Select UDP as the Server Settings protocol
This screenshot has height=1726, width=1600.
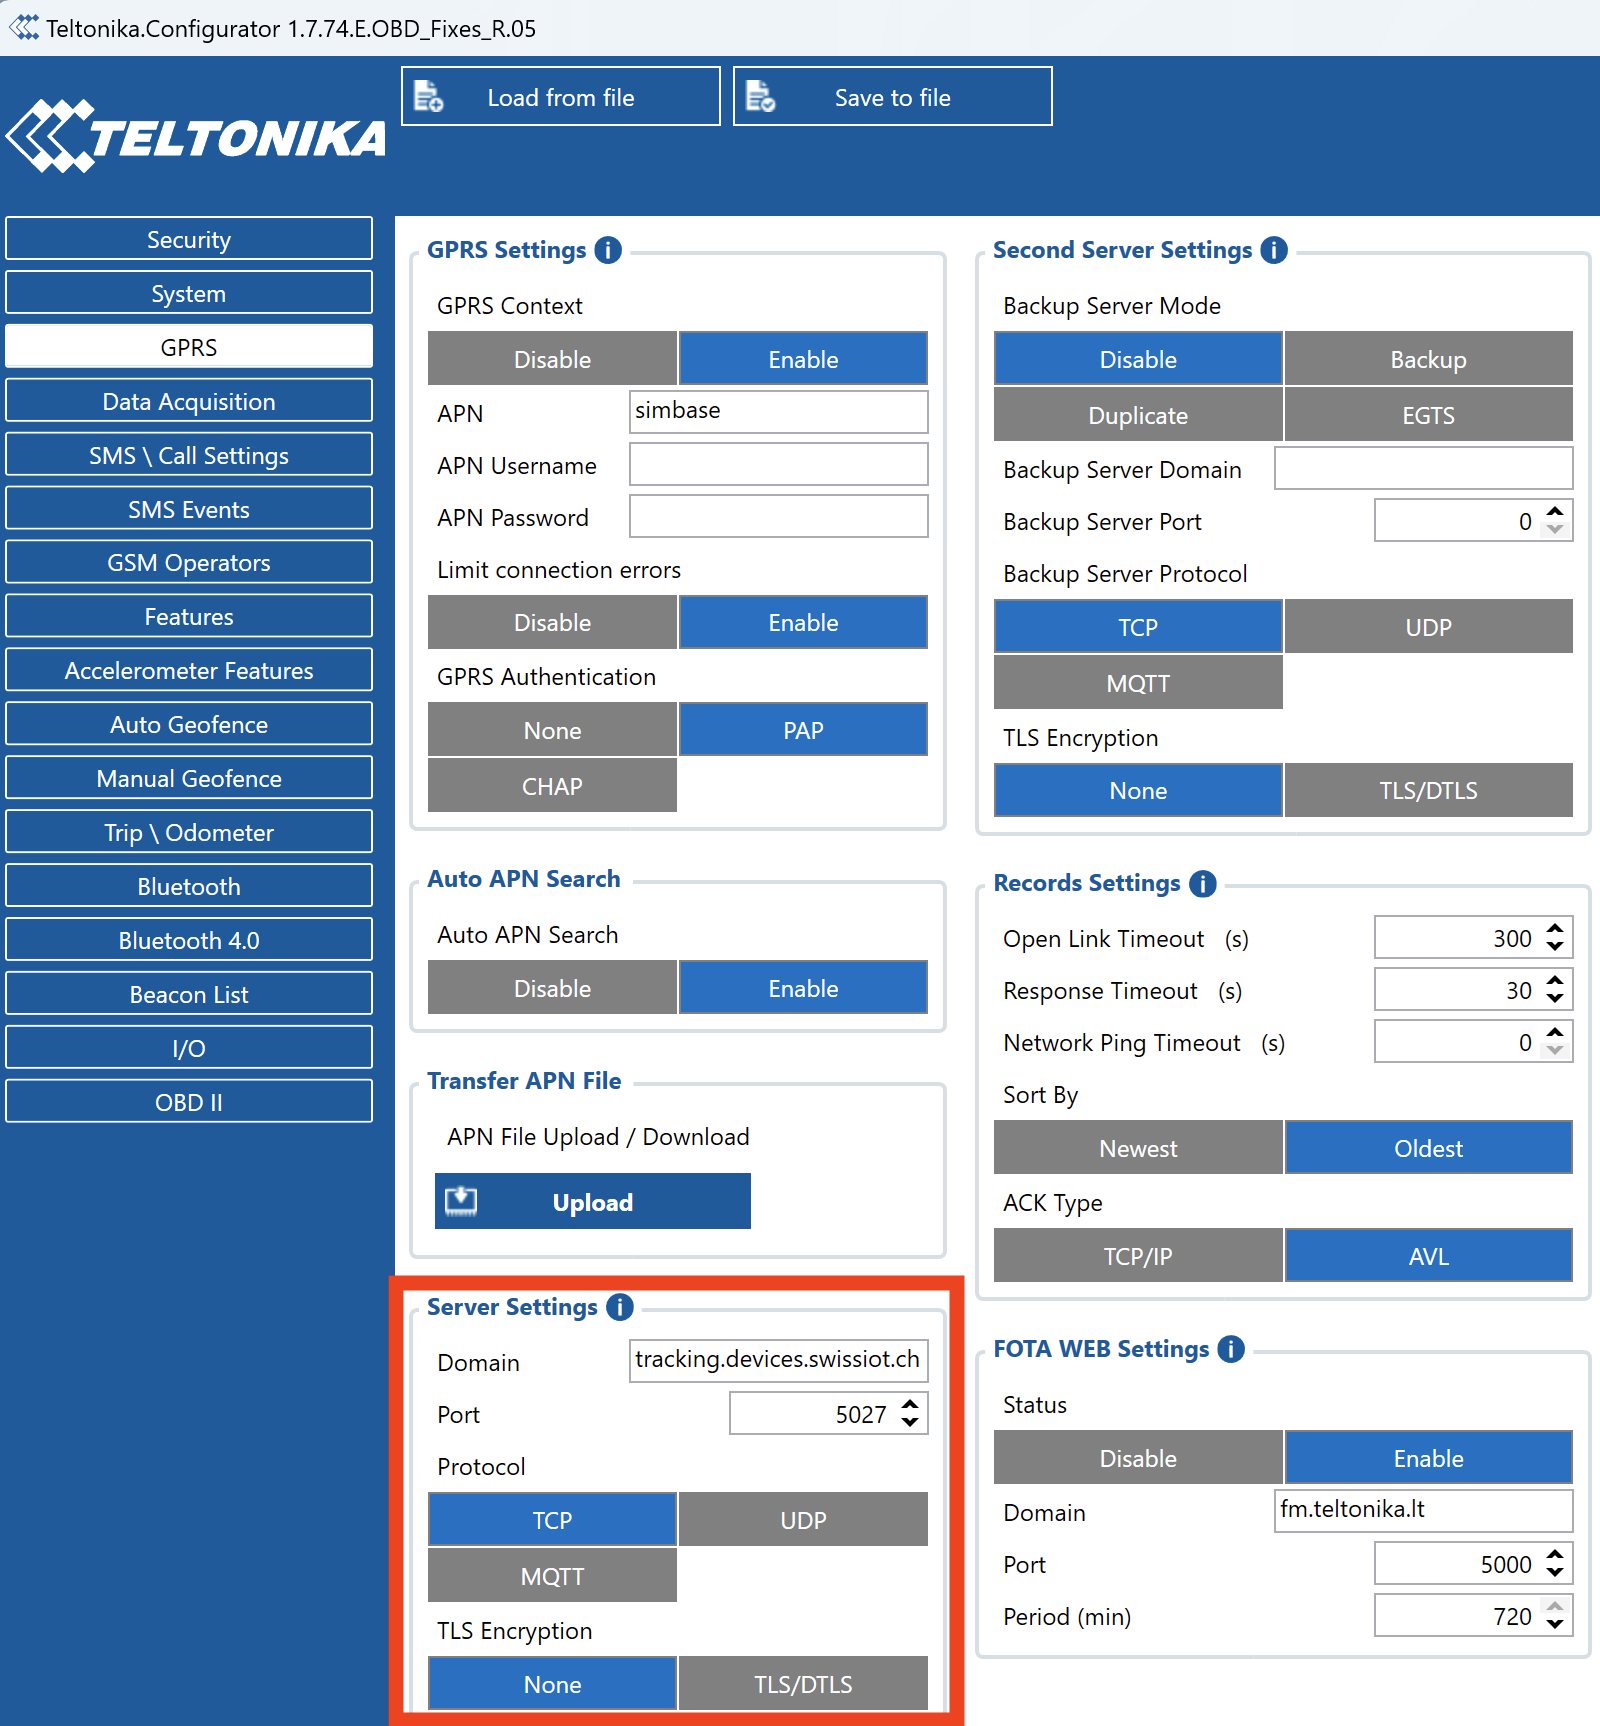(803, 1520)
